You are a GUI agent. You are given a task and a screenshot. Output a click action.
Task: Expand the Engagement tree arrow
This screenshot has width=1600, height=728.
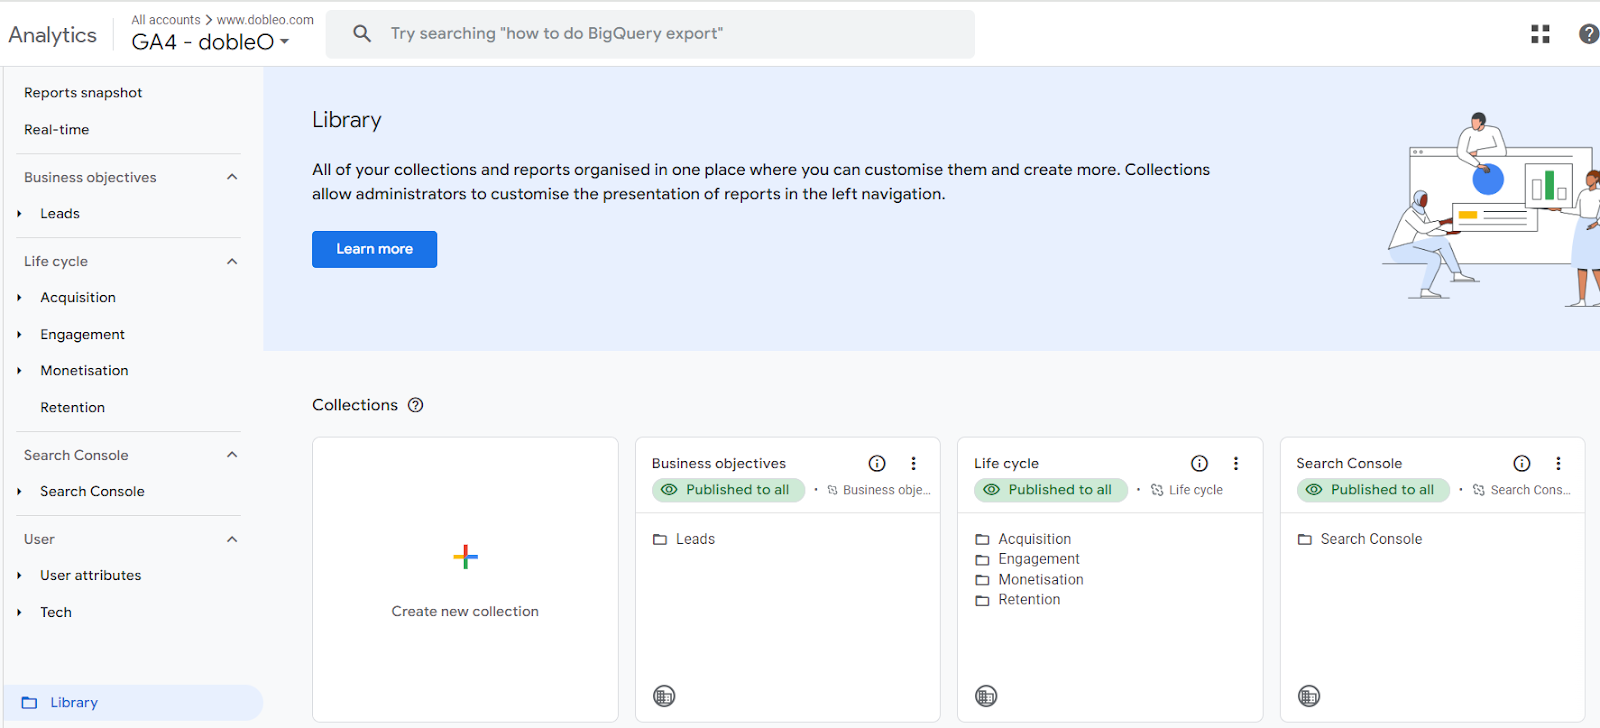[x=19, y=335]
